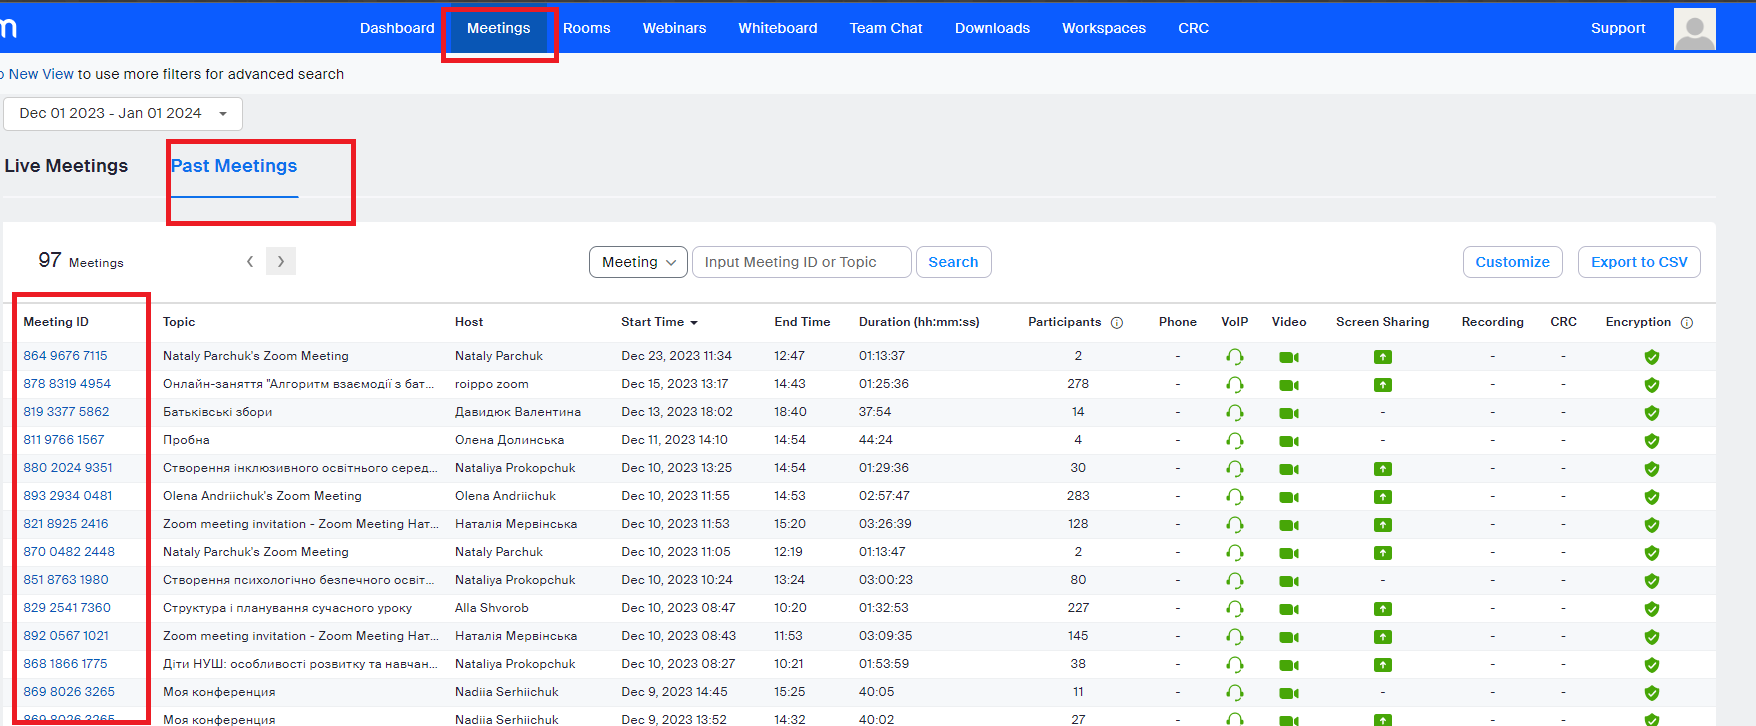Open the date range dropdown
This screenshot has height=726, width=1756.
point(123,114)
